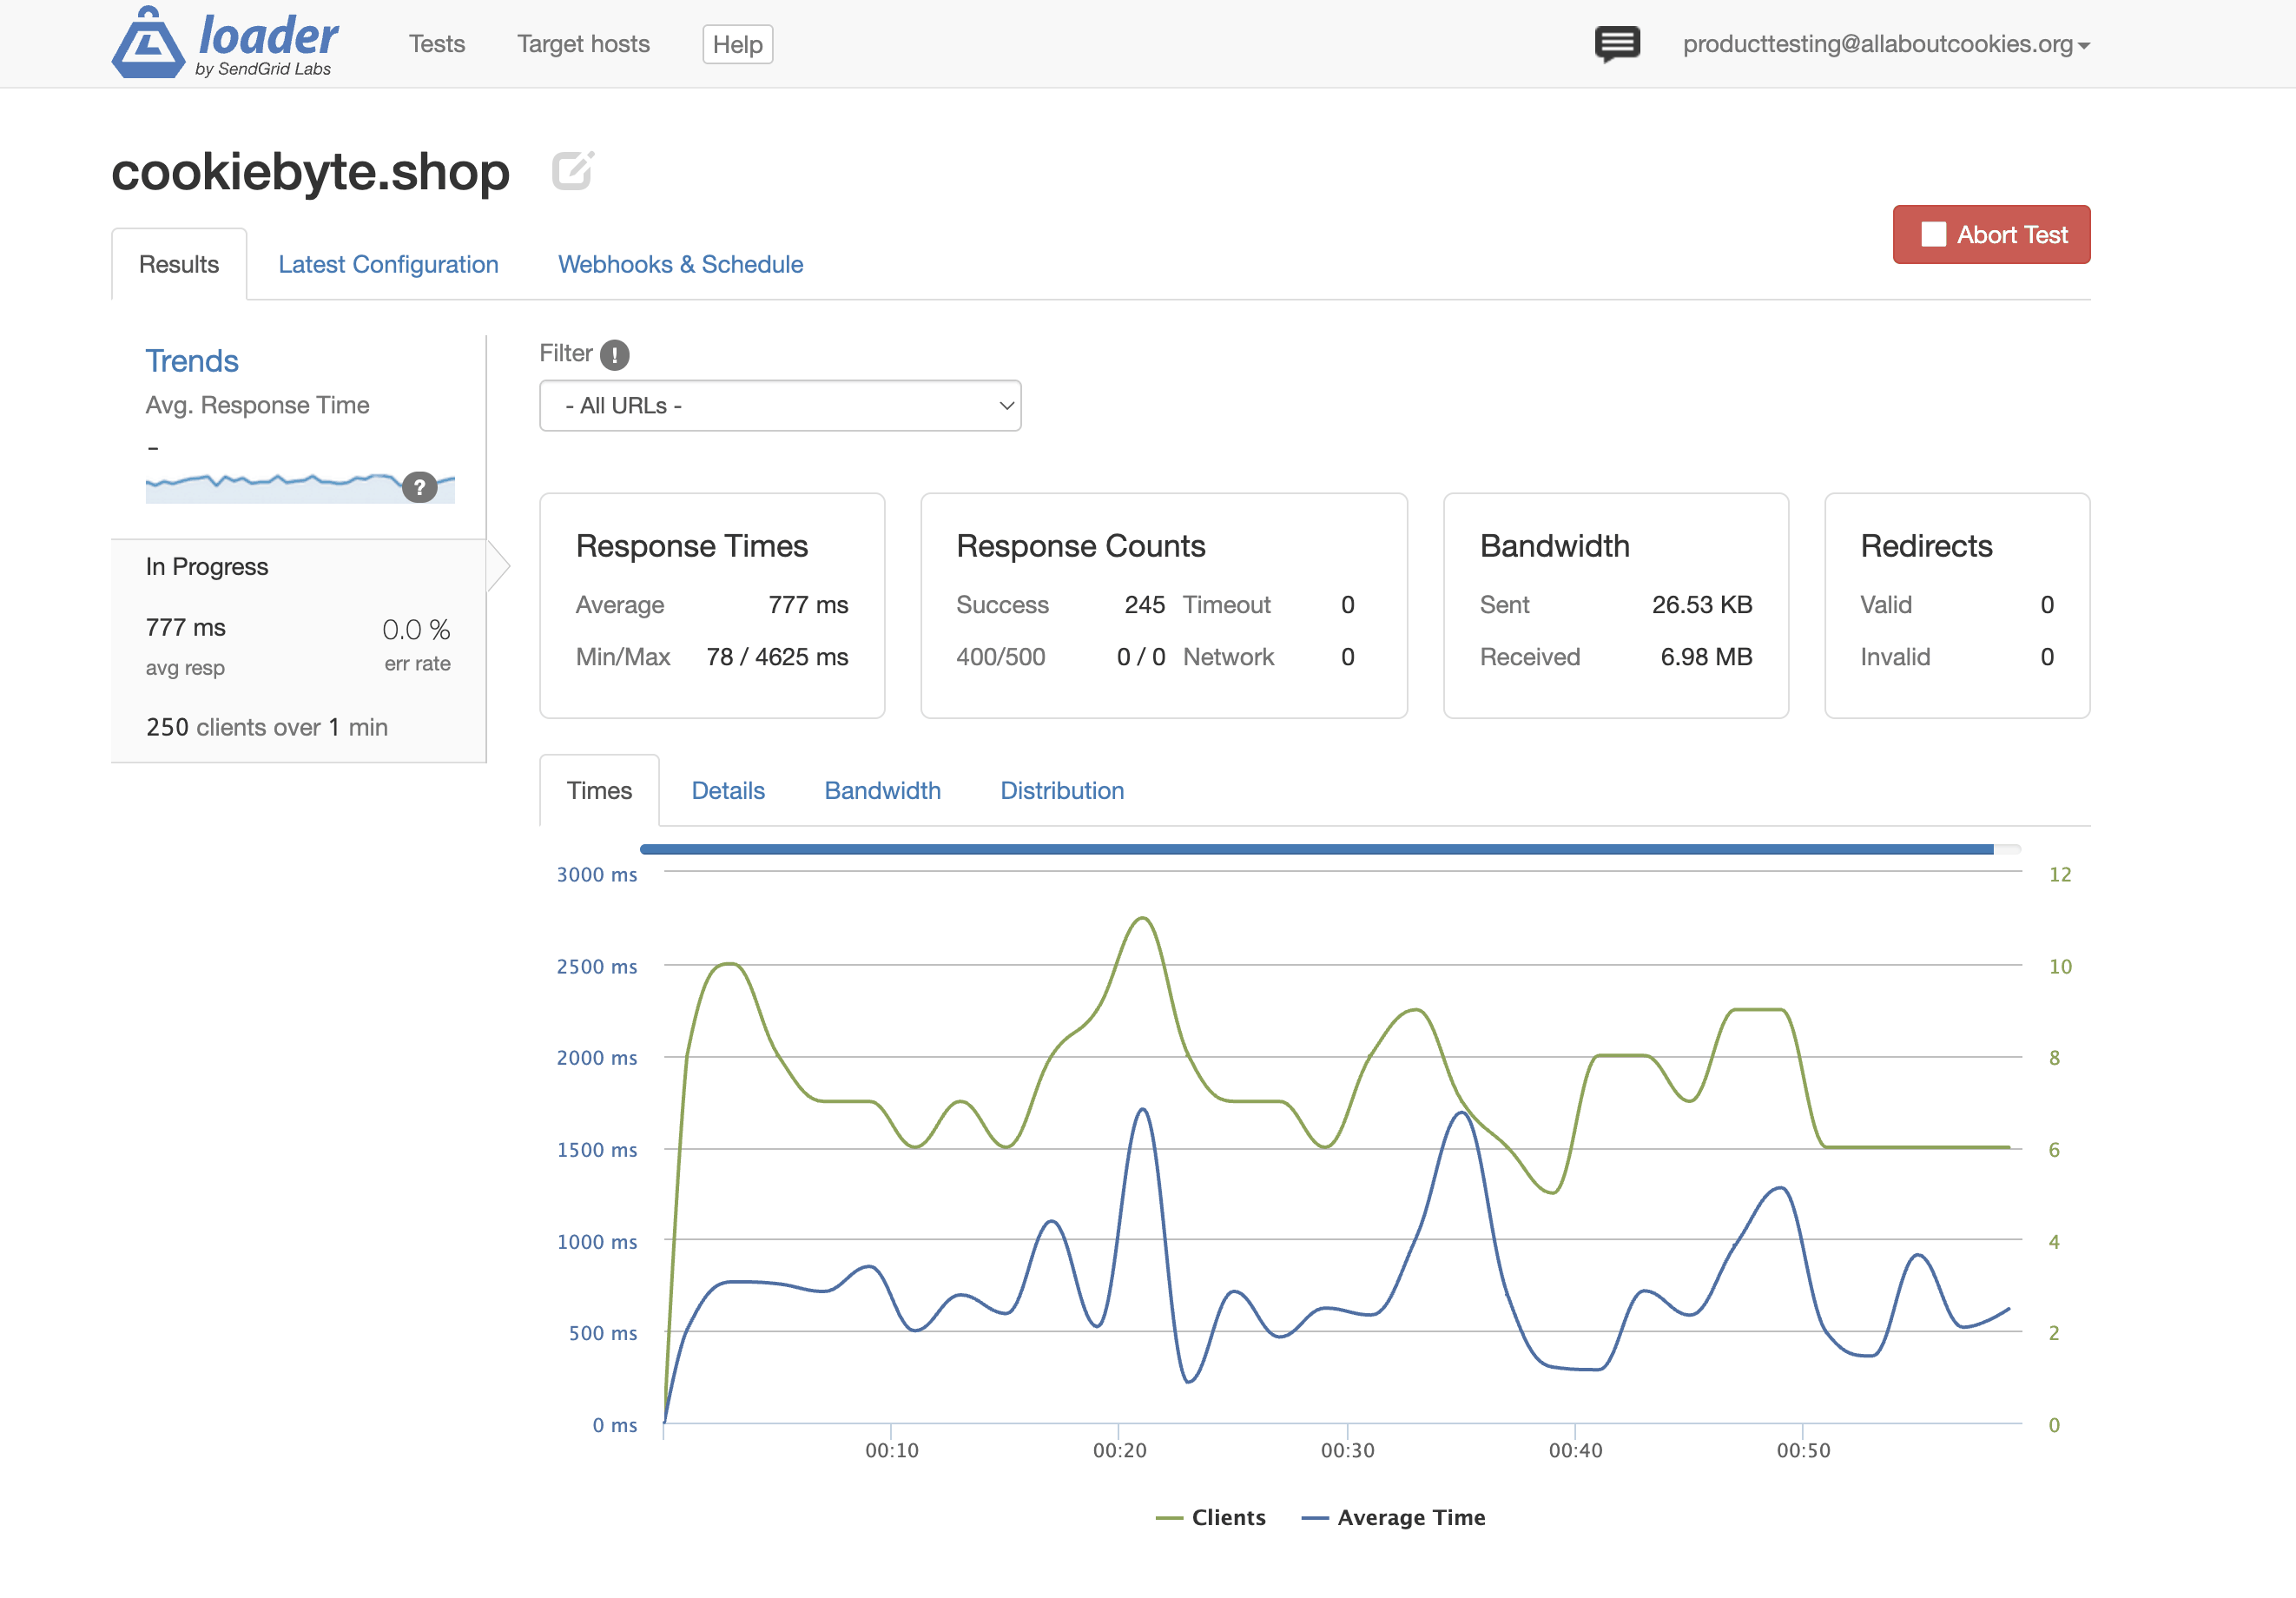Switch to the Latest Configuration tab

pyautogui.click(x=388, y=264)
